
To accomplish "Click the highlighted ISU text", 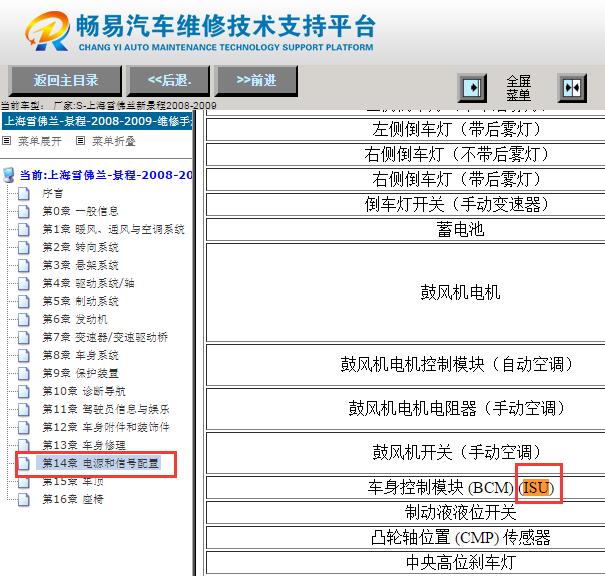I will tap(536, 488).
